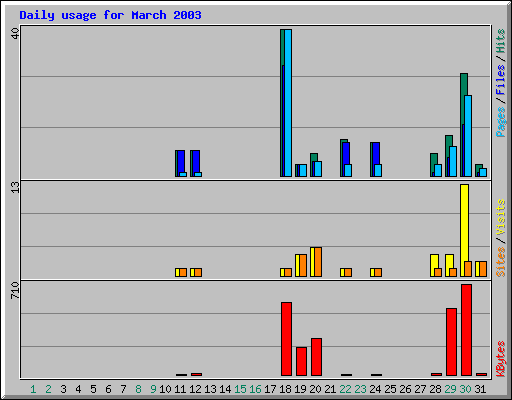Image resolution: width=512 pixels, height=400 pixels.
Task: Click the orange Sites bar for day 19
Action: 303,266
